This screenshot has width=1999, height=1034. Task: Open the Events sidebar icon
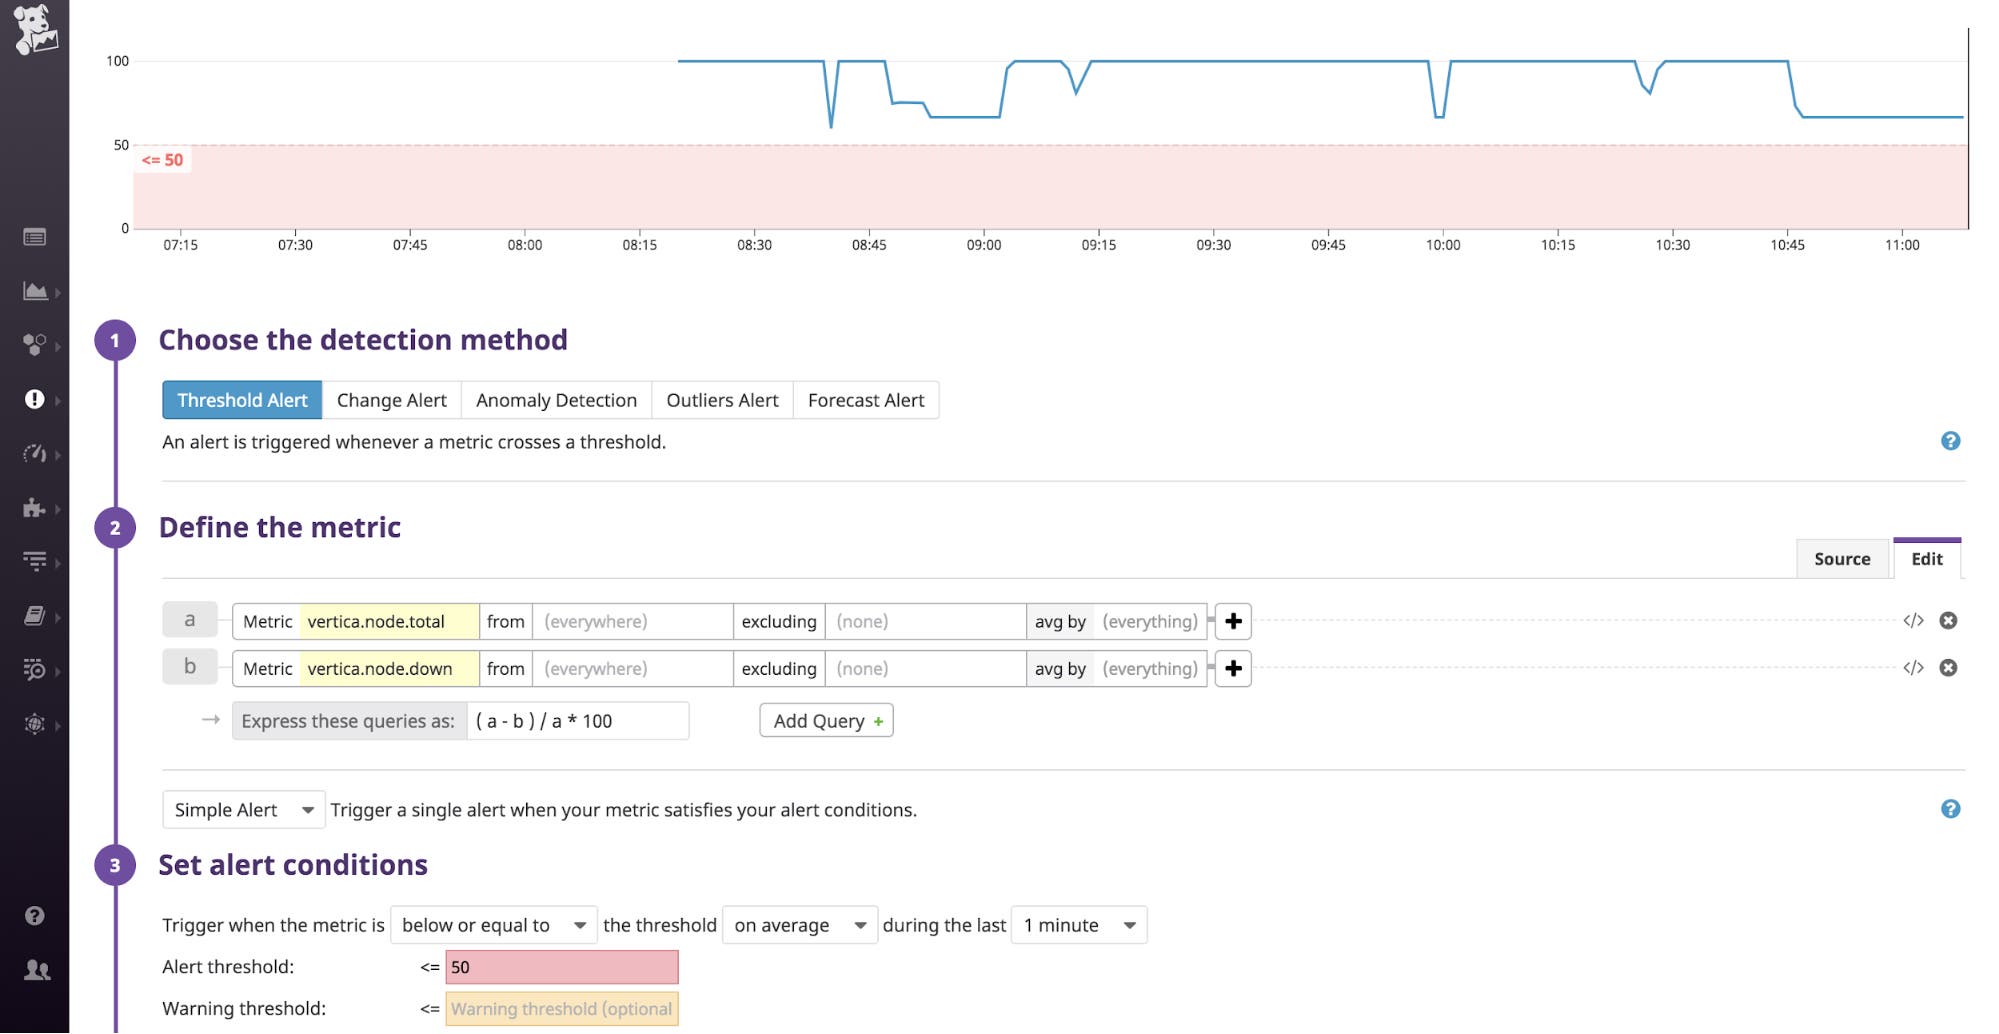click(x=35, y=237)
